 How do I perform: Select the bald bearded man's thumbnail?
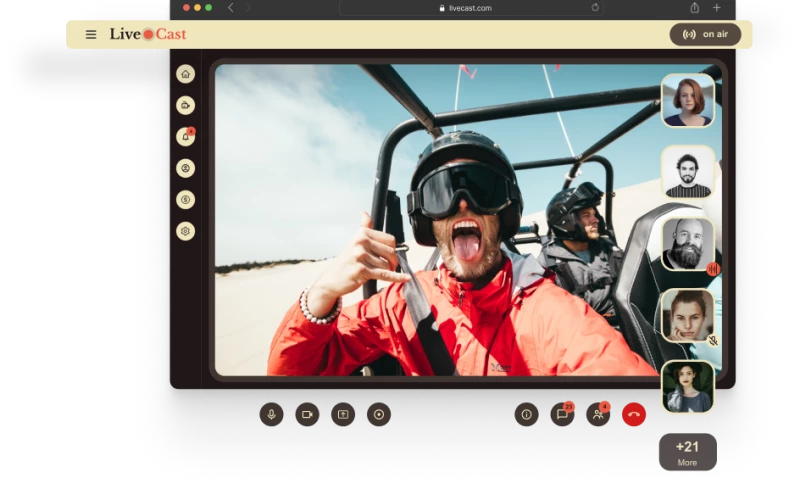coord(688,244)
